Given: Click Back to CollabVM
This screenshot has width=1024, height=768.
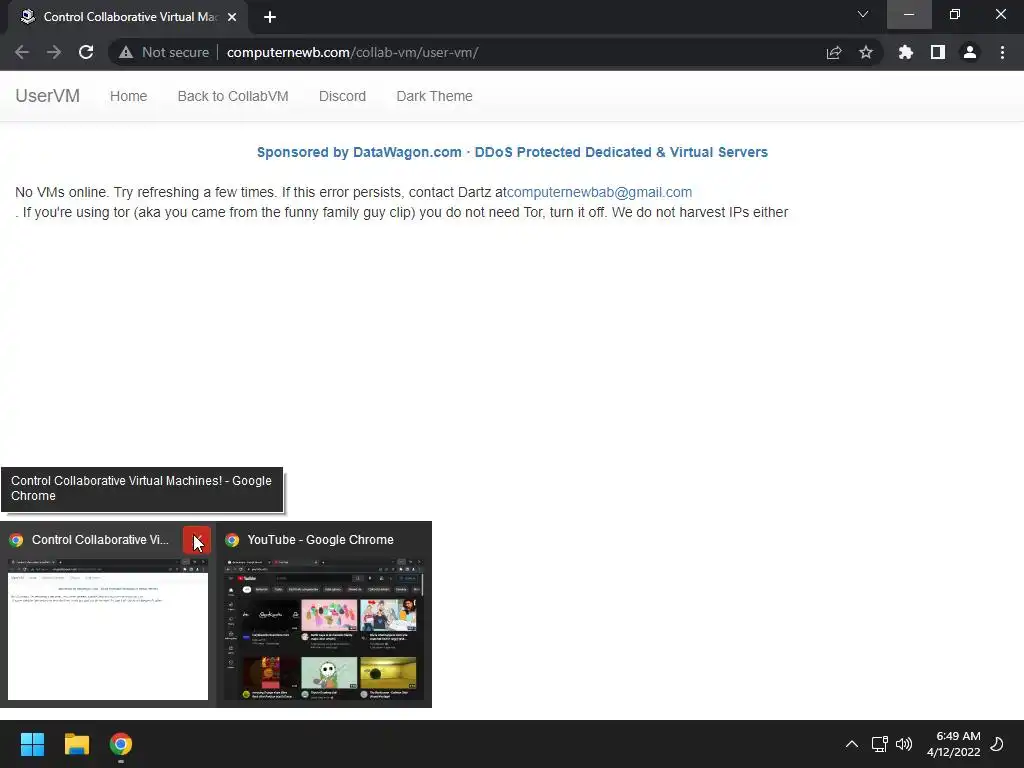Looking at the screenshot, I should pos(232,96).
